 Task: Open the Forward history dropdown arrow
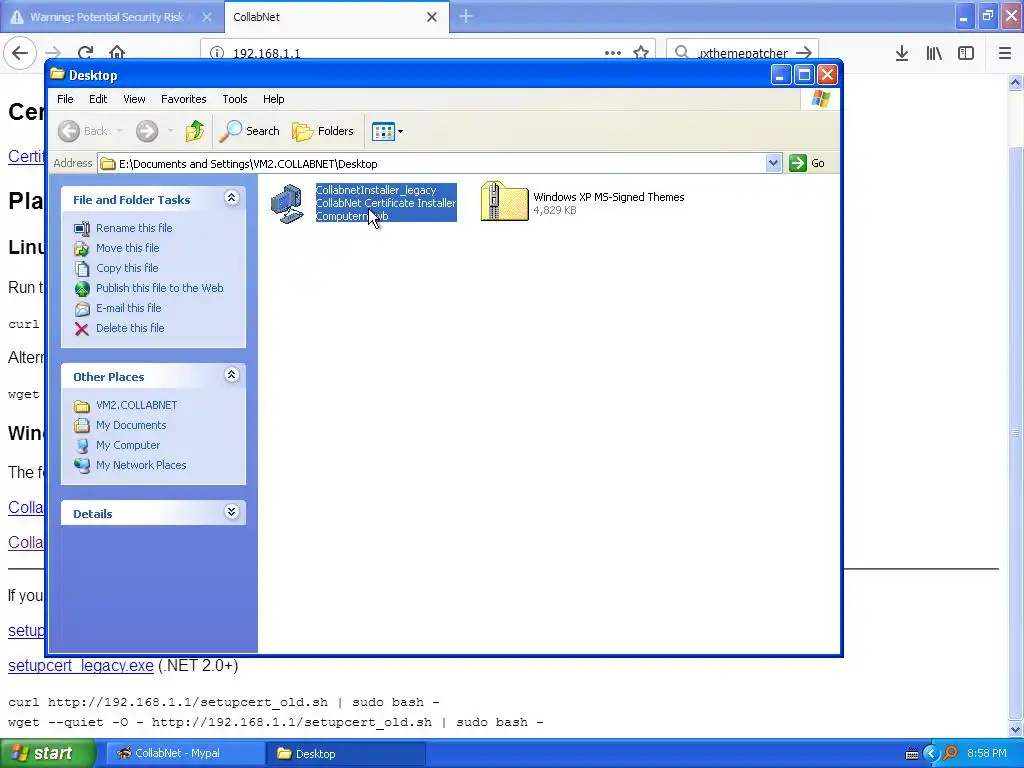[x=170, y=131]
